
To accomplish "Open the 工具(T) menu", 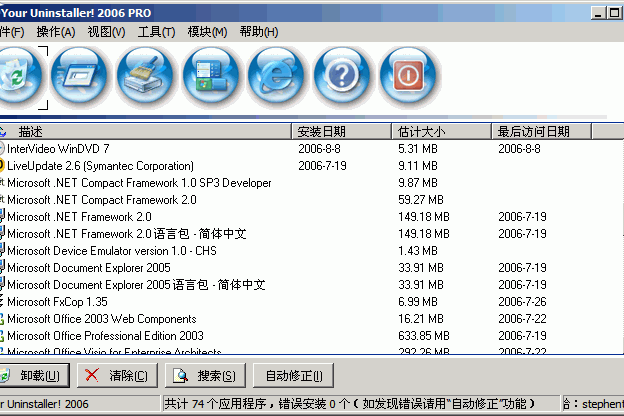I will (156, 32).
